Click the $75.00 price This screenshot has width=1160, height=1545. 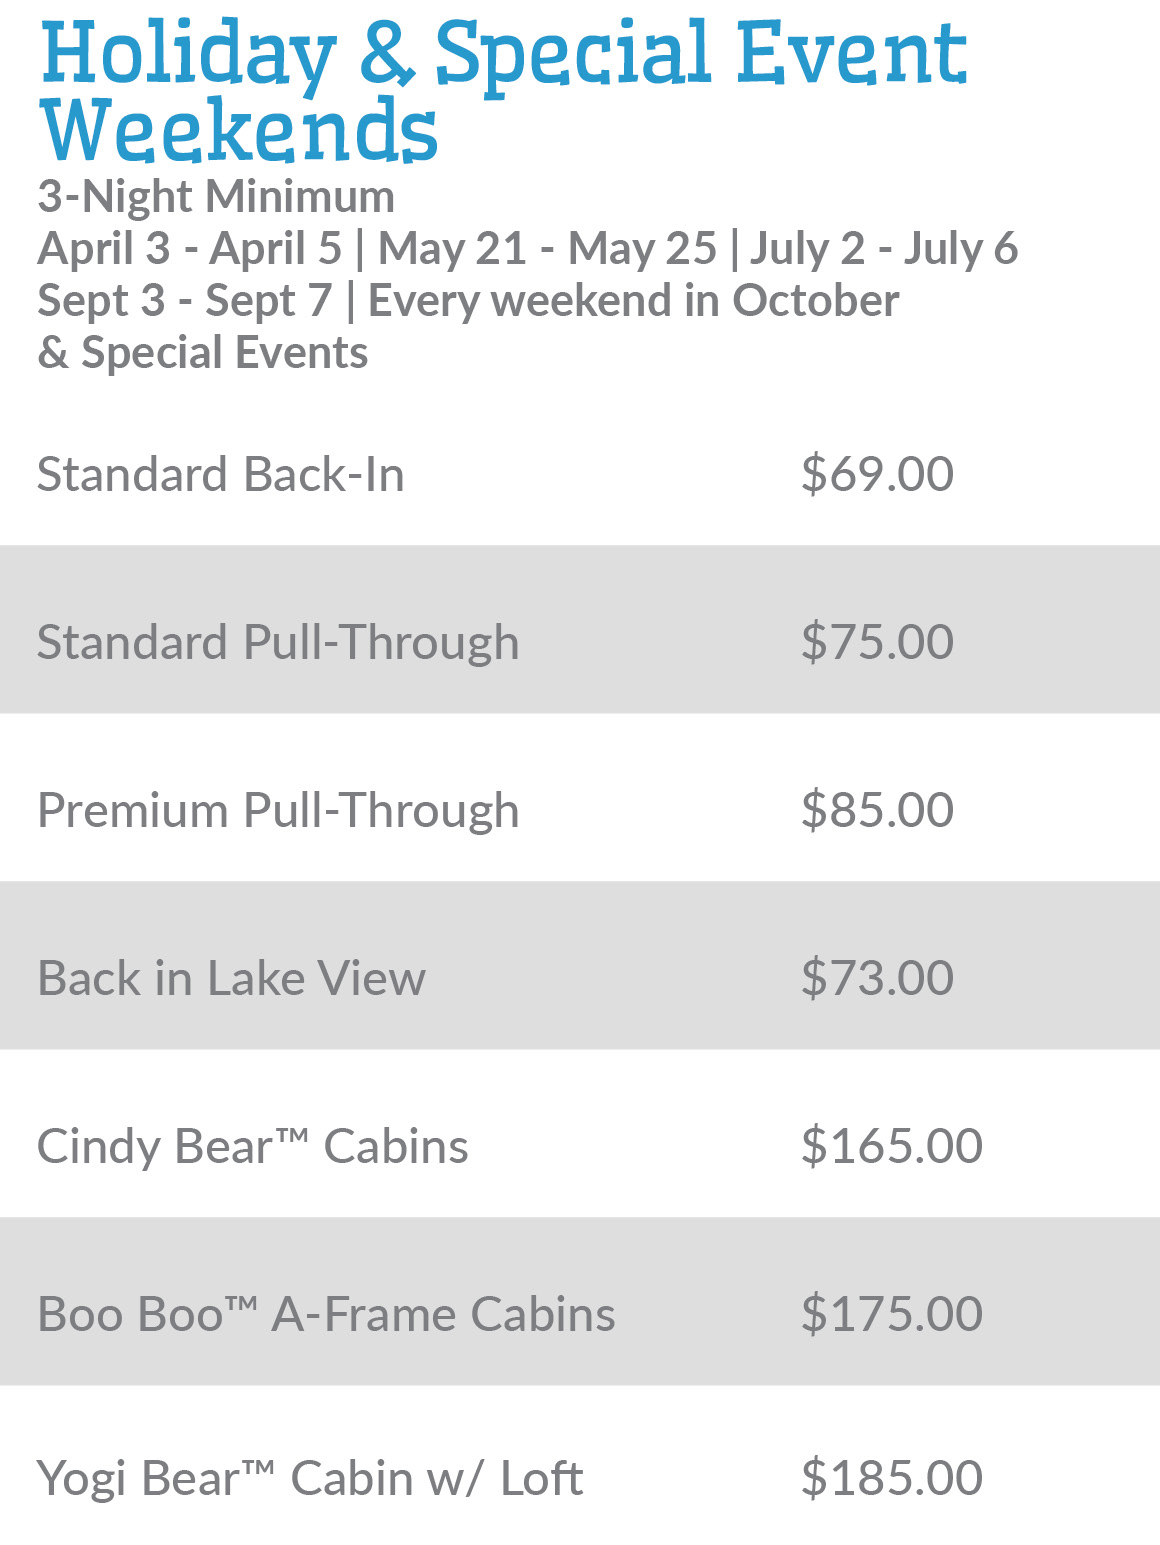(877, 642)
